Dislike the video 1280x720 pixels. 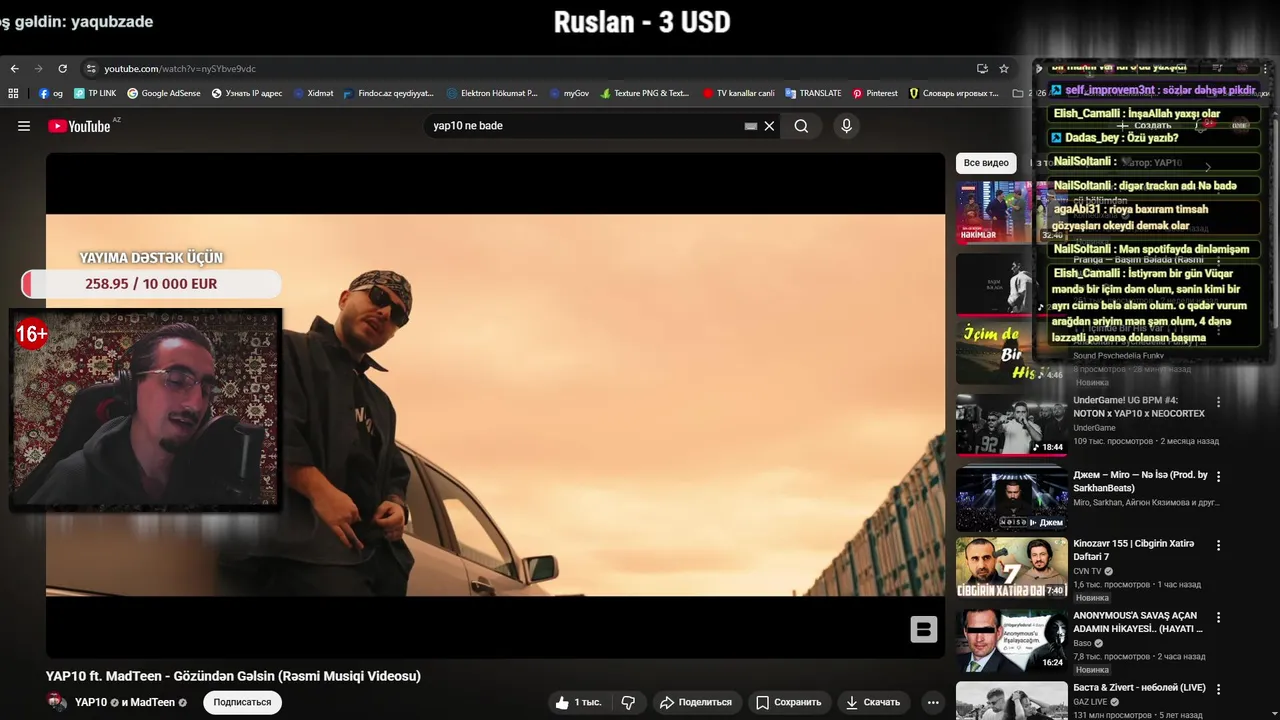click(x=628, y=702)
